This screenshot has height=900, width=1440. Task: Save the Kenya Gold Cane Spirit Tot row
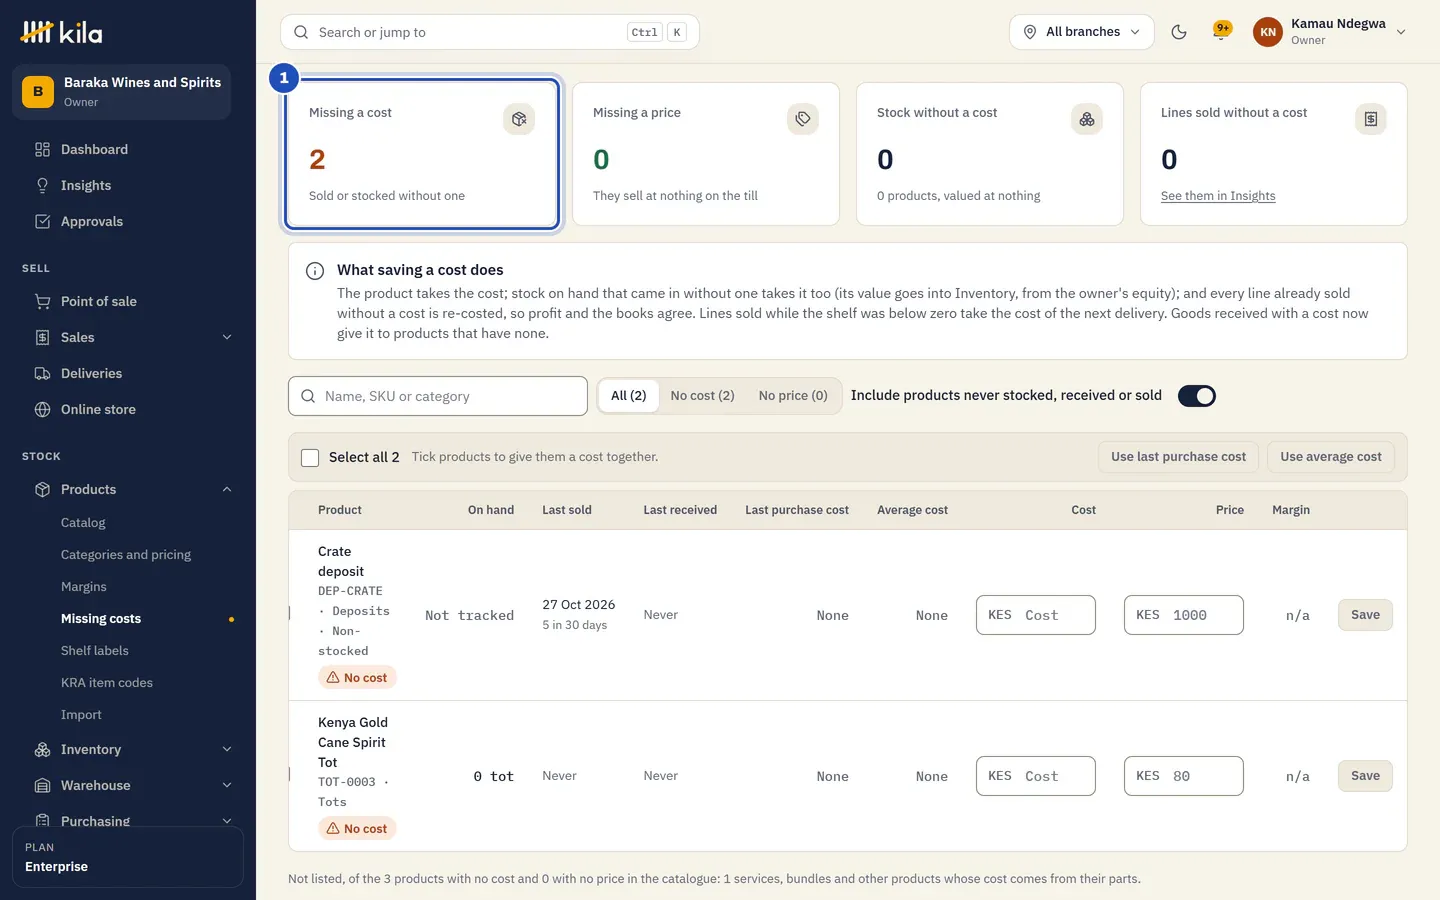(x=1365, y=776)
